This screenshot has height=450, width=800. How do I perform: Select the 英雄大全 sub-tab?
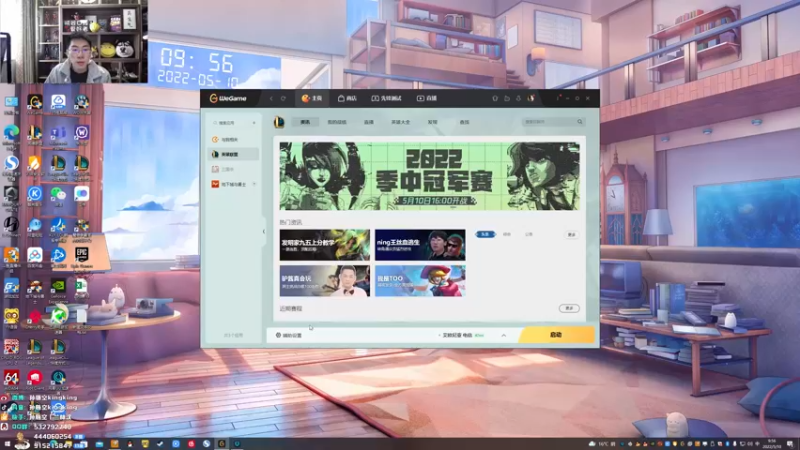pos(401,122)
